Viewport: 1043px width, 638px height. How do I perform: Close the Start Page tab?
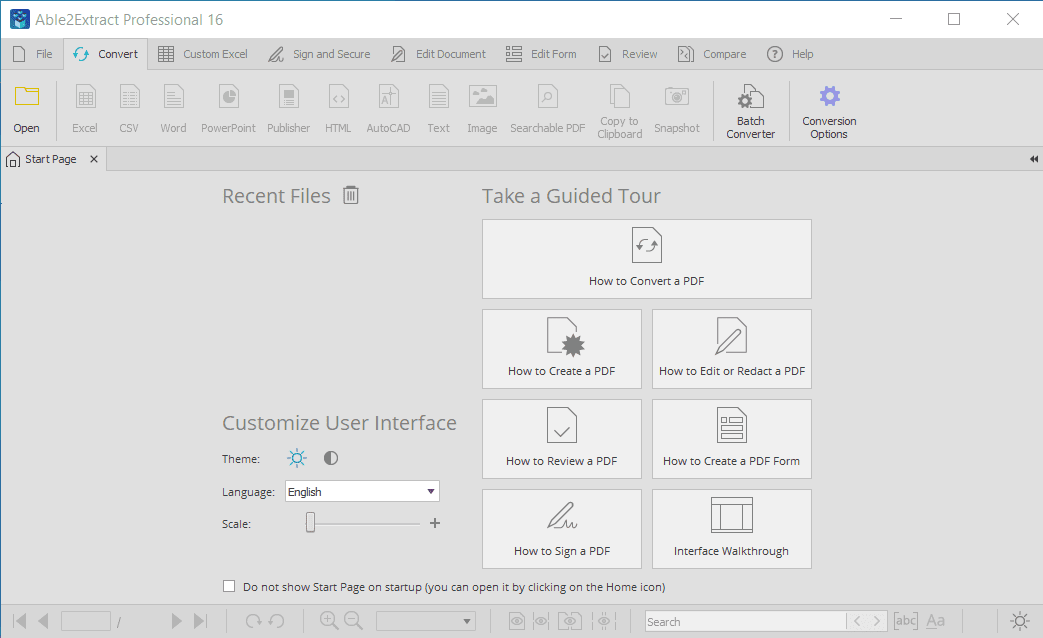(94, 159)
